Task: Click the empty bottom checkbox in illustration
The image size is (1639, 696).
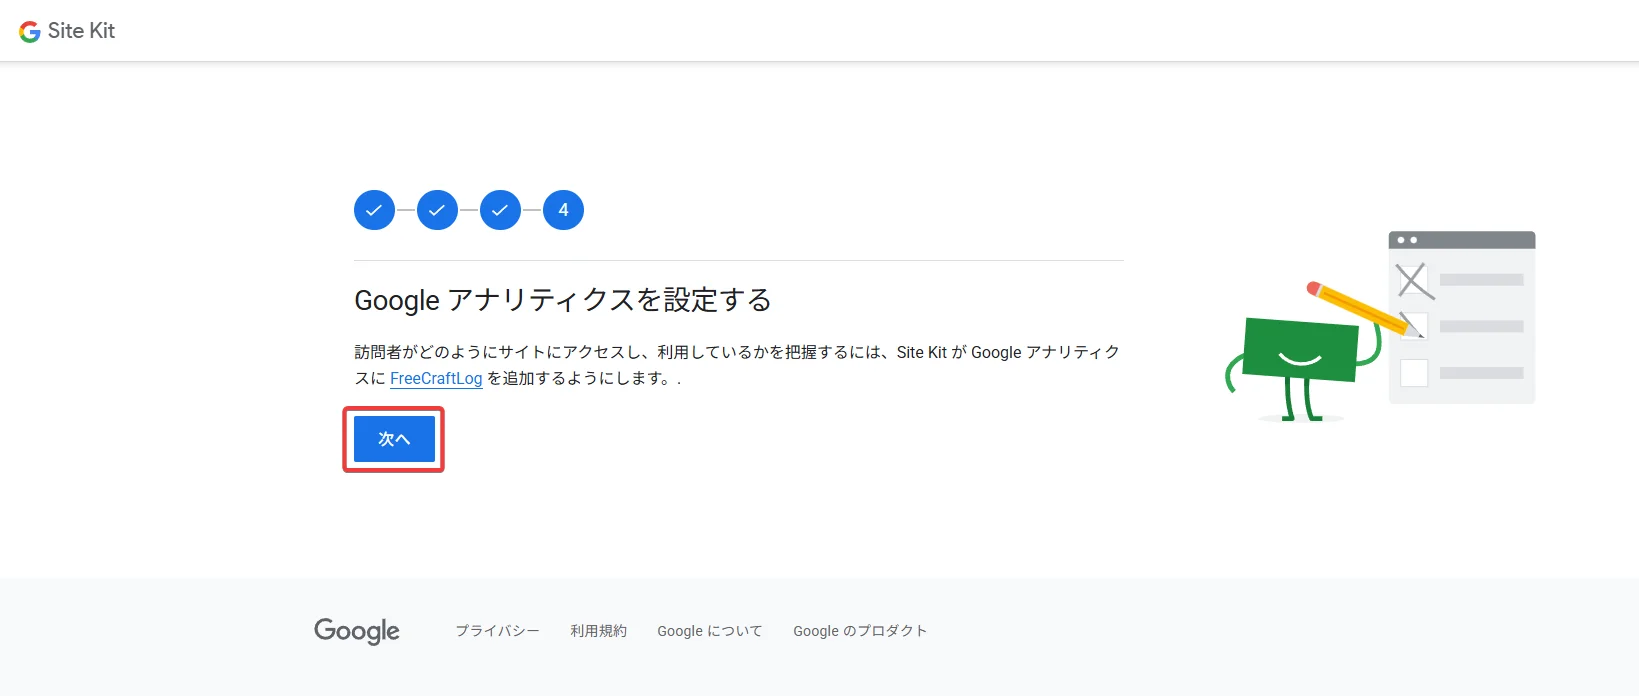Action: (x=1414, y=373)
